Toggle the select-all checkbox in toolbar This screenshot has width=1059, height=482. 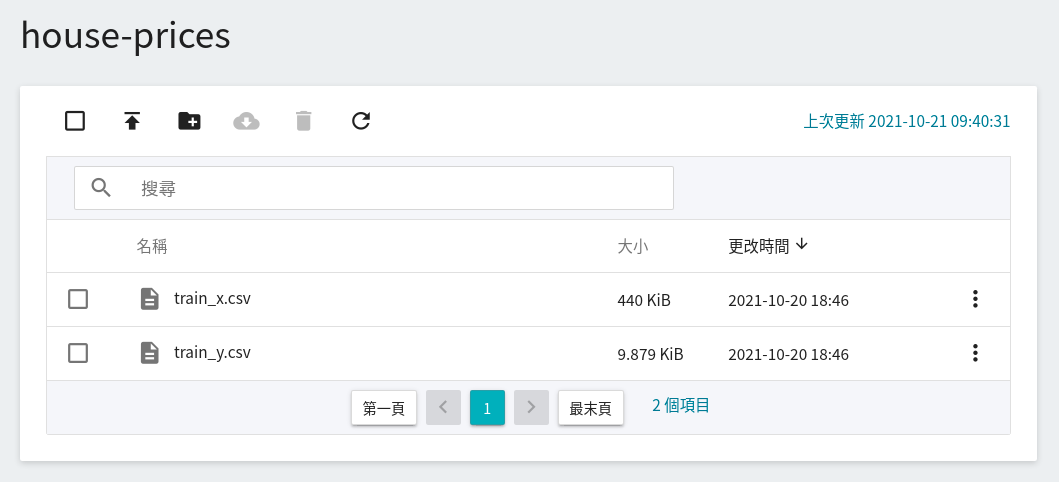75,121
